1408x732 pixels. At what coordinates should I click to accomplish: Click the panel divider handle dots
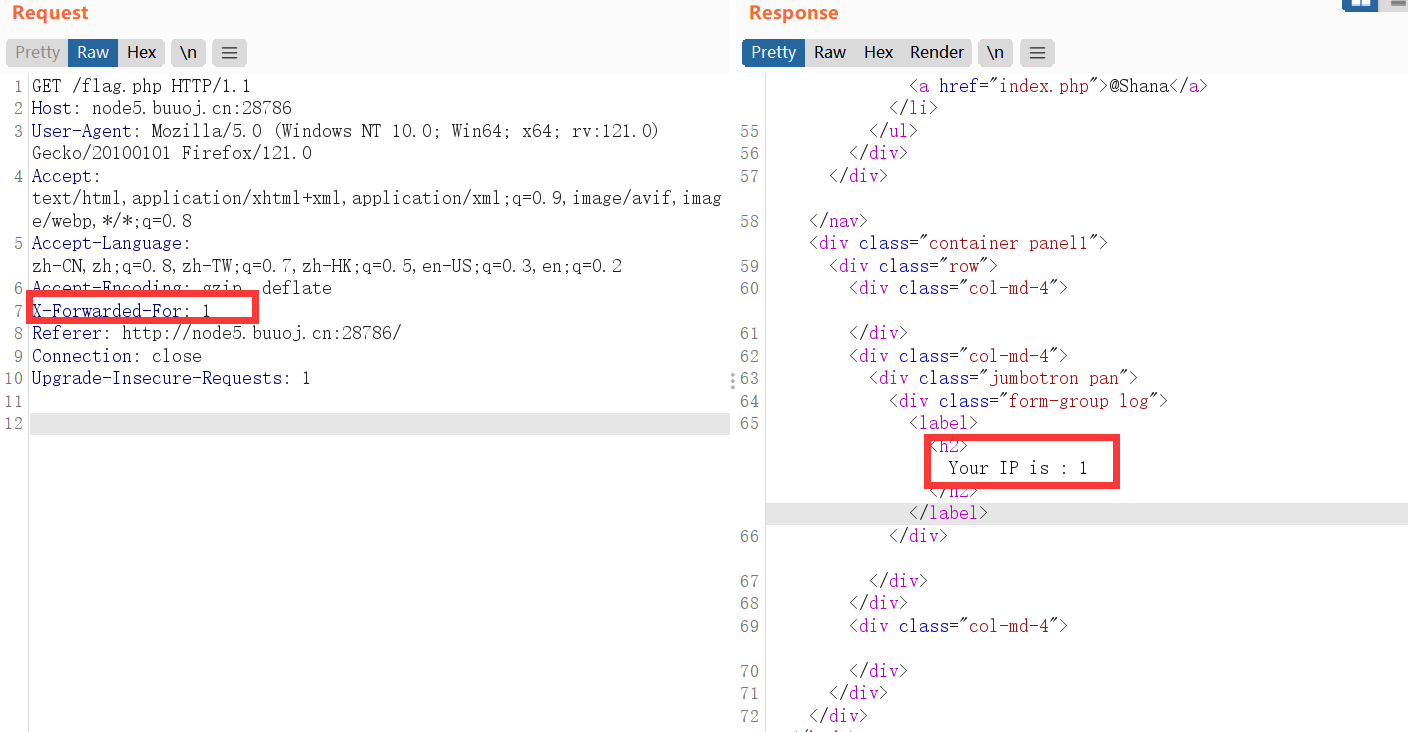[x=732, y=380]
